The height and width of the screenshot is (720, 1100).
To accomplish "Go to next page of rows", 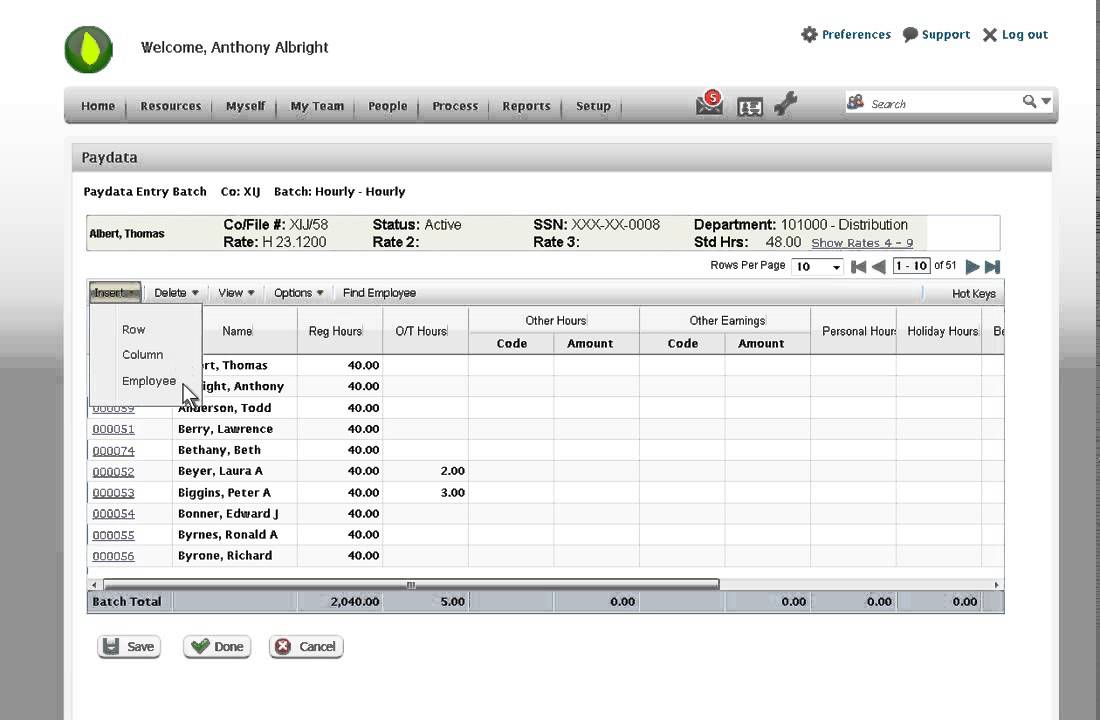I will click(x=972, y=267).
